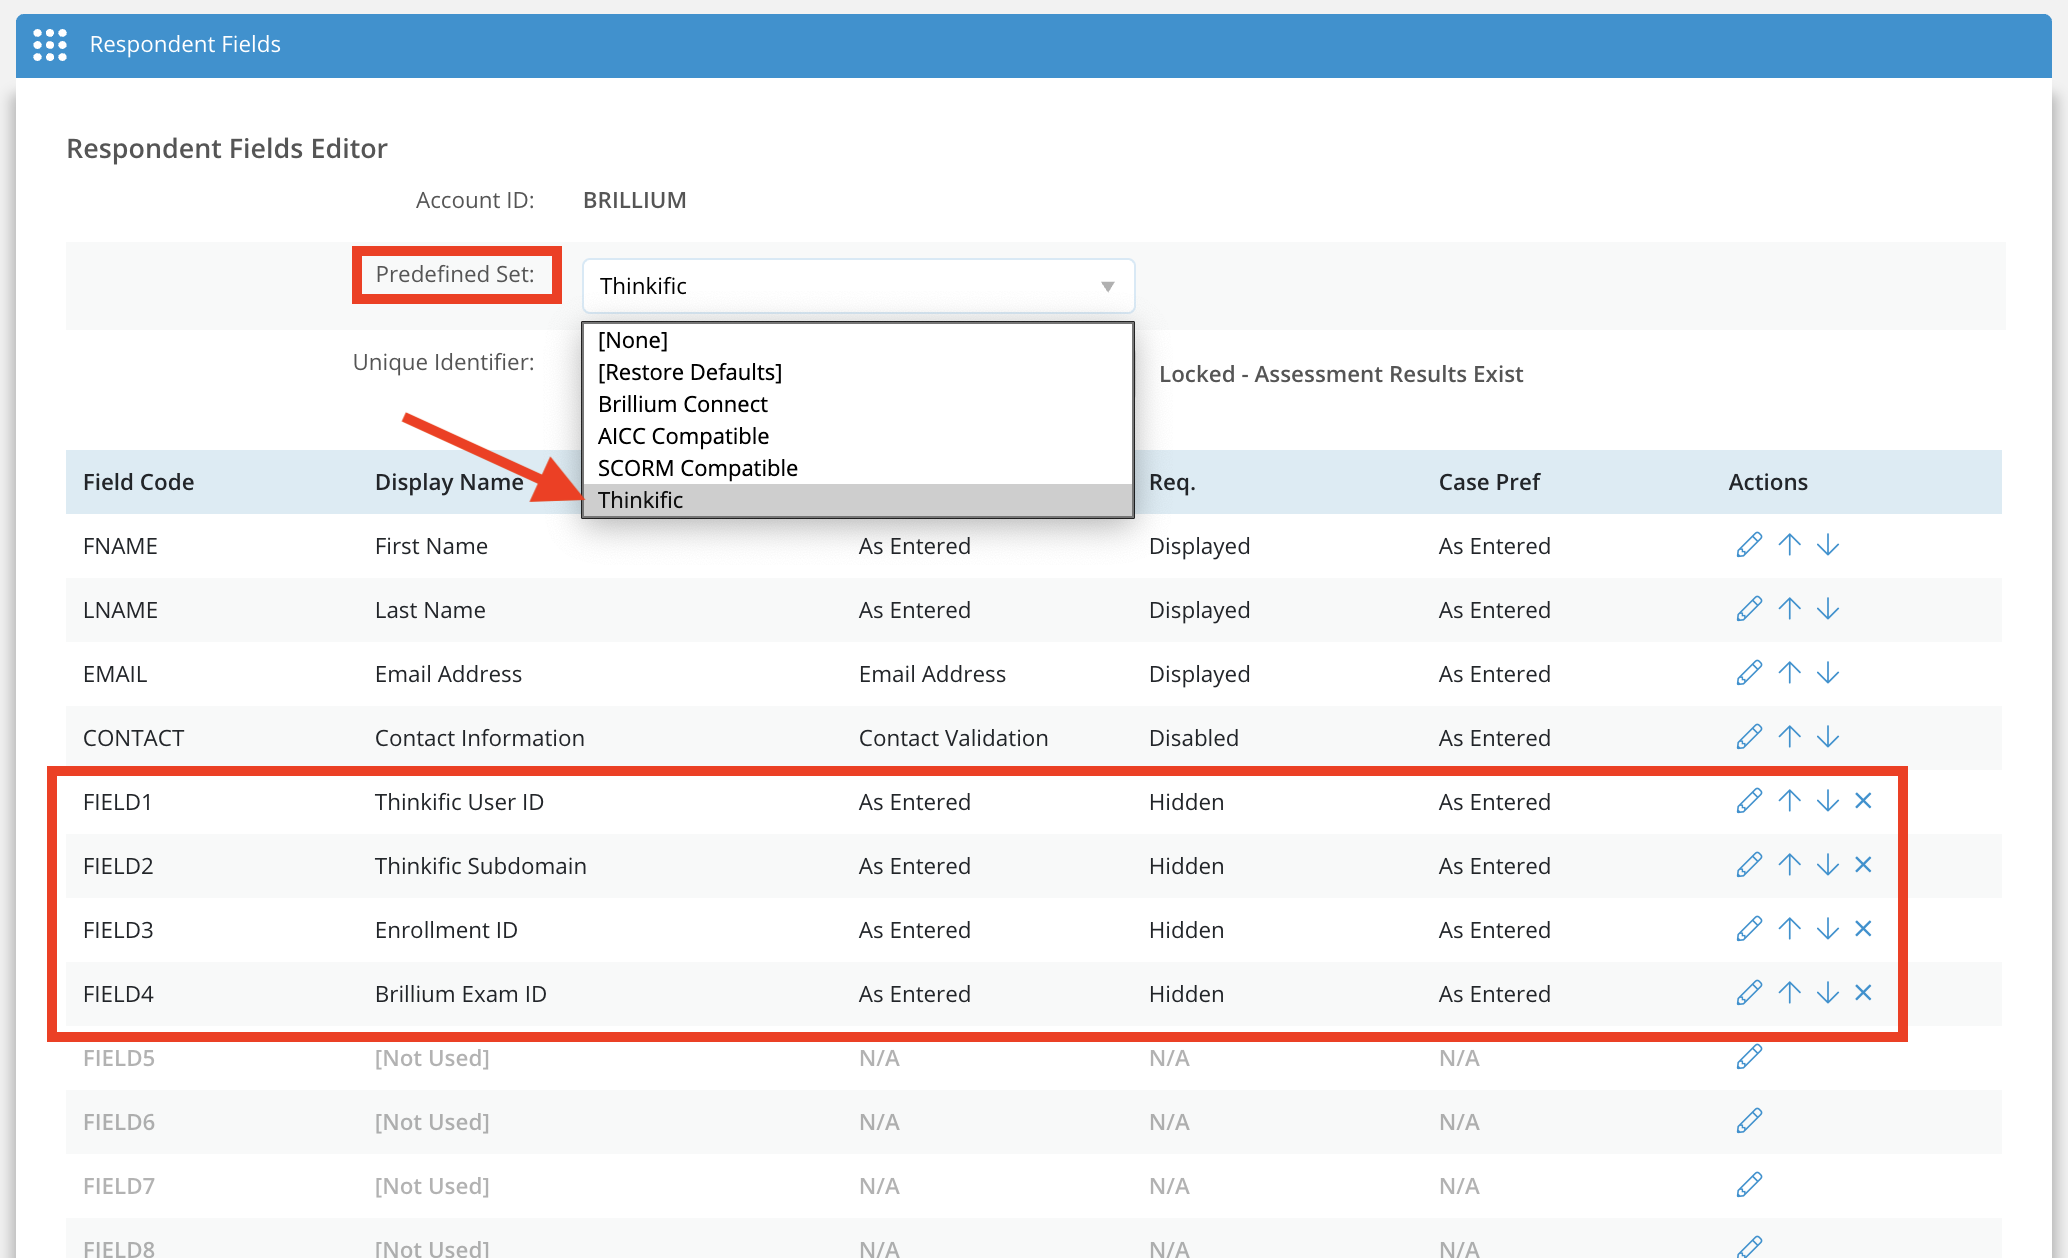The width and height of the screenshot is (2068, 1258).
Task: Click the Respondent Fields header title
Action: coord(185,44)
